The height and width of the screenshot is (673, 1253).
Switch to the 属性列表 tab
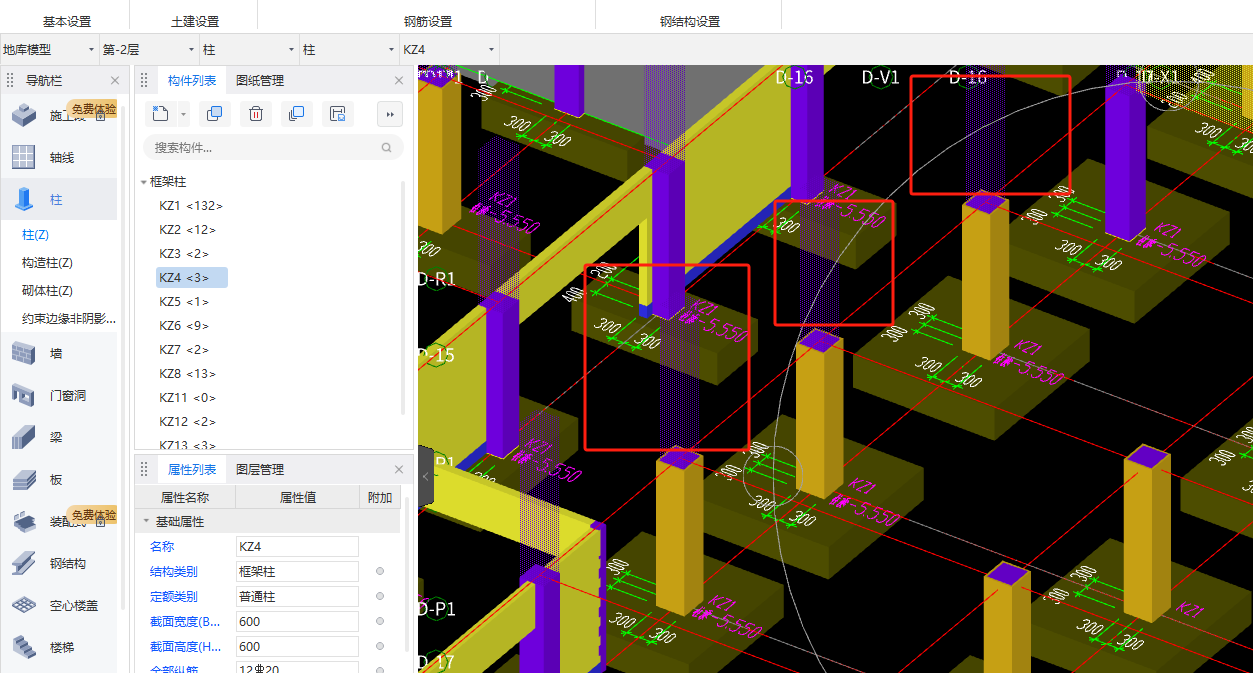point(192,469)
